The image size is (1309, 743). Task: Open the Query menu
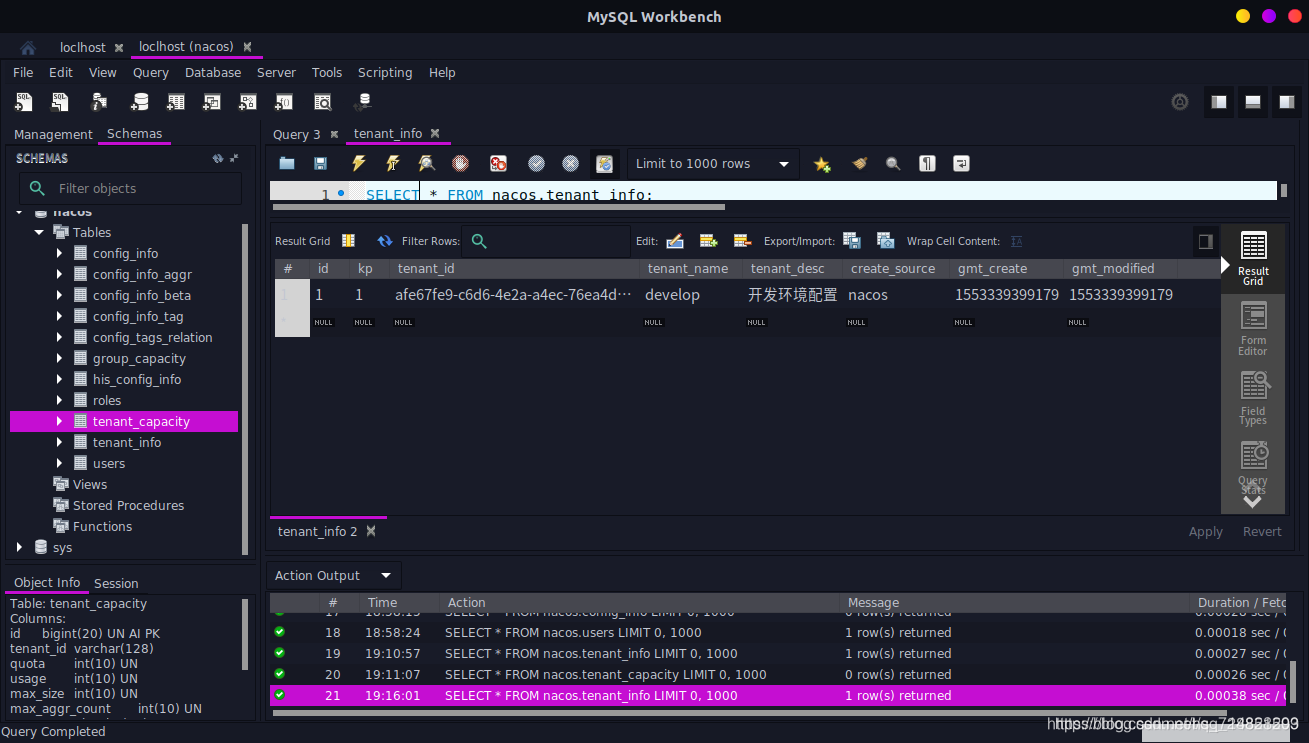(151, 72)
